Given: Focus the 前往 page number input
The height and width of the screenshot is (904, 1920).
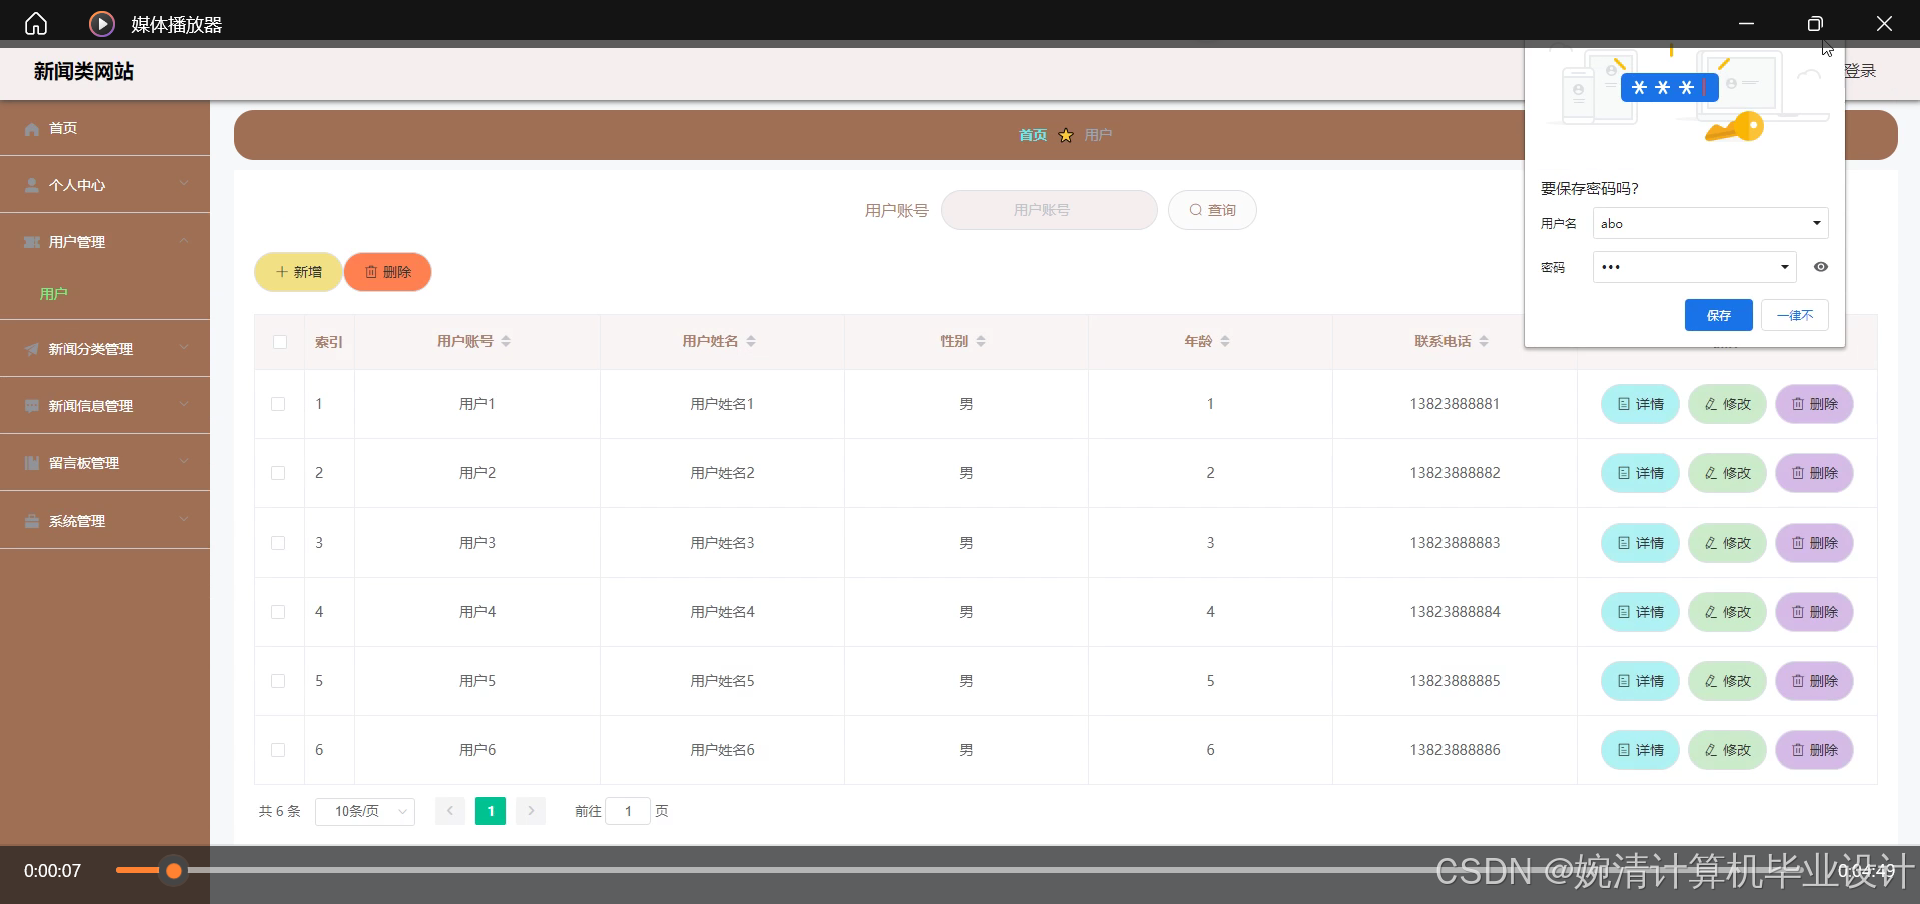Looking at the screenshot, I should tap(628, 811).
